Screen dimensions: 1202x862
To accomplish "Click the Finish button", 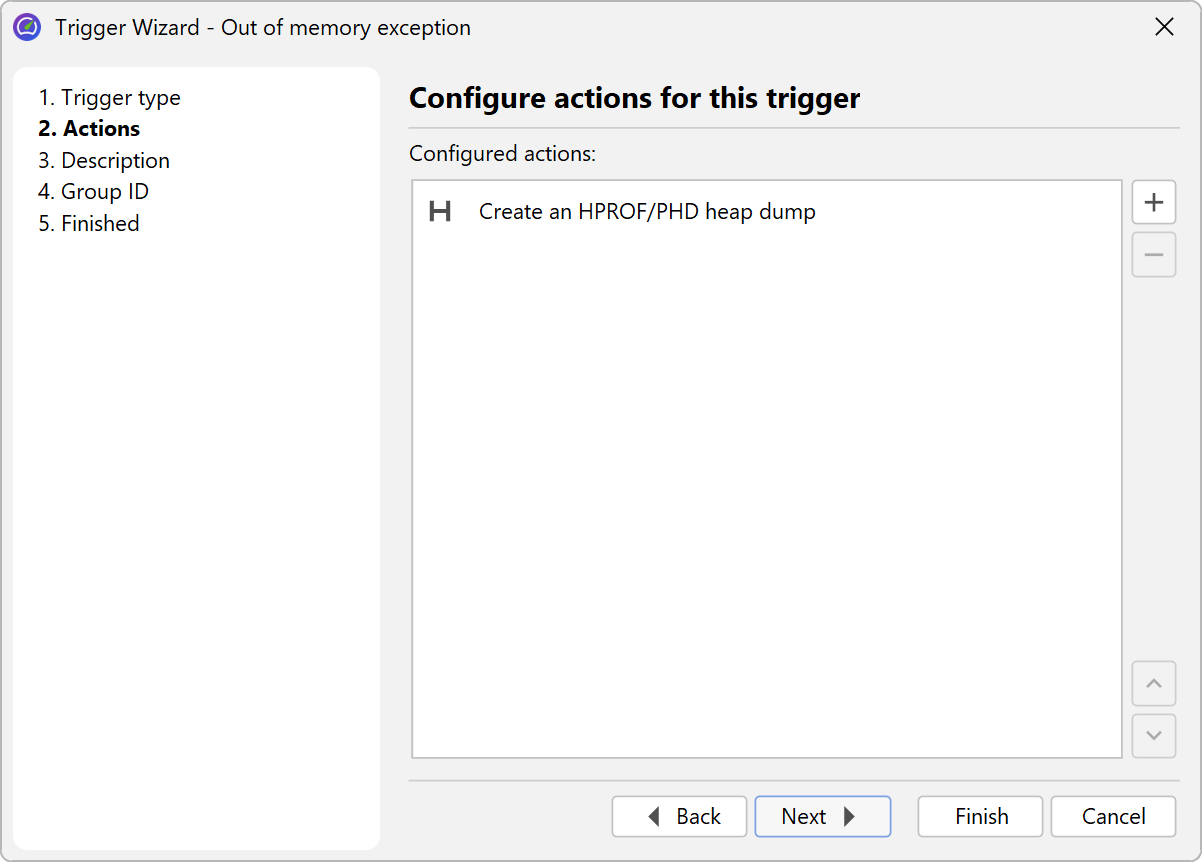I will tap(980, 817).
